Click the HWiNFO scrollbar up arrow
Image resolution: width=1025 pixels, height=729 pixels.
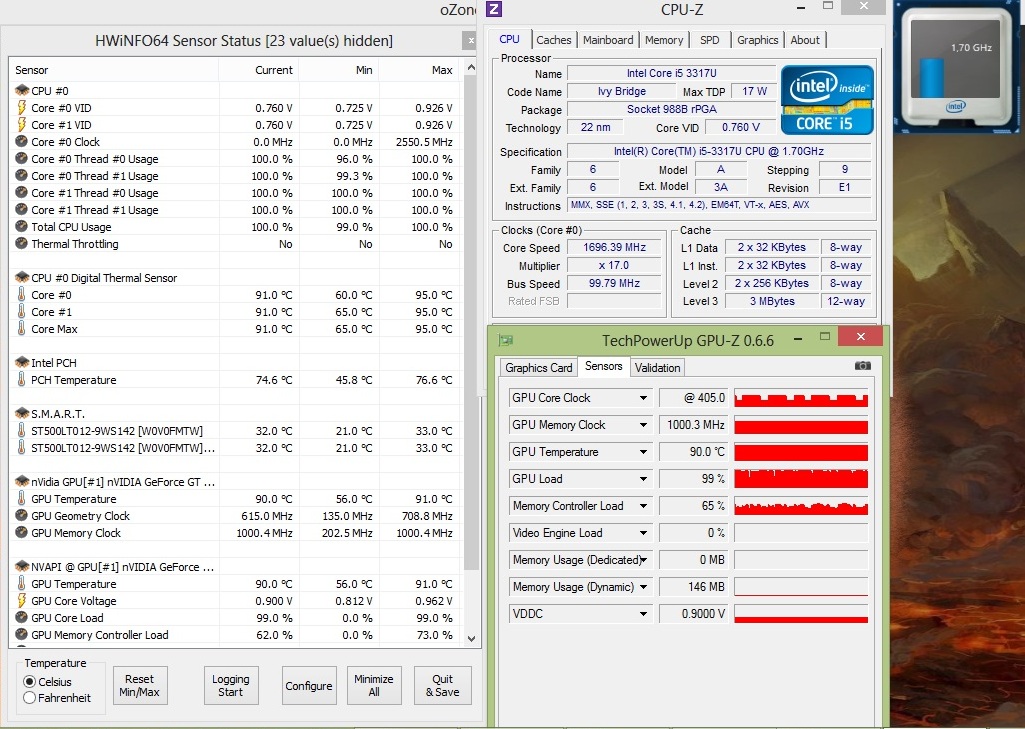click(471, 67)
